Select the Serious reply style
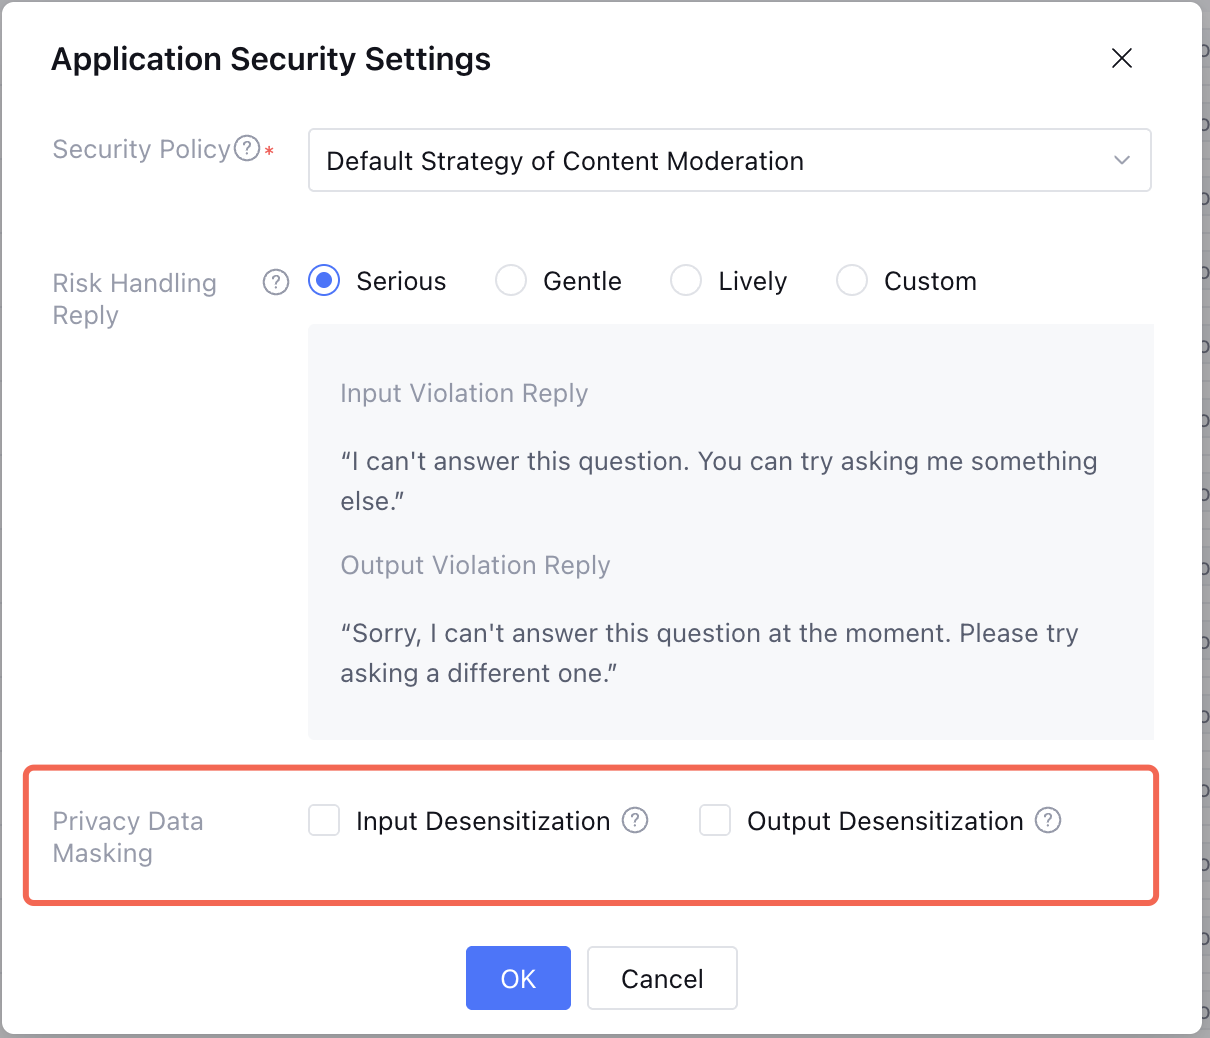Screen dimensions: 1210x1038 click(324, 281)
